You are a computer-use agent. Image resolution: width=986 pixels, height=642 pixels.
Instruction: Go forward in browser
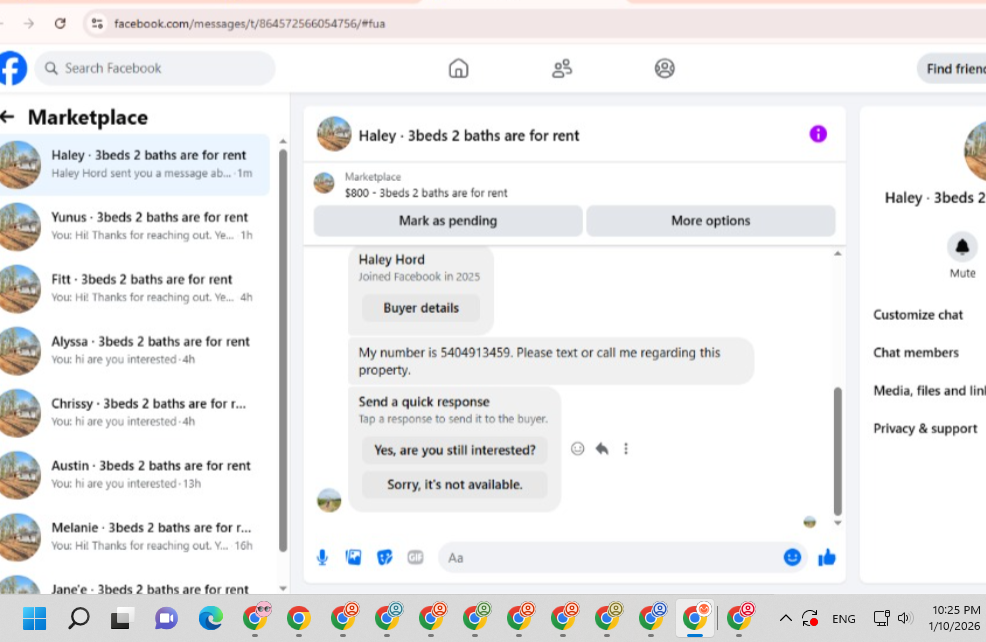(29, 23)
